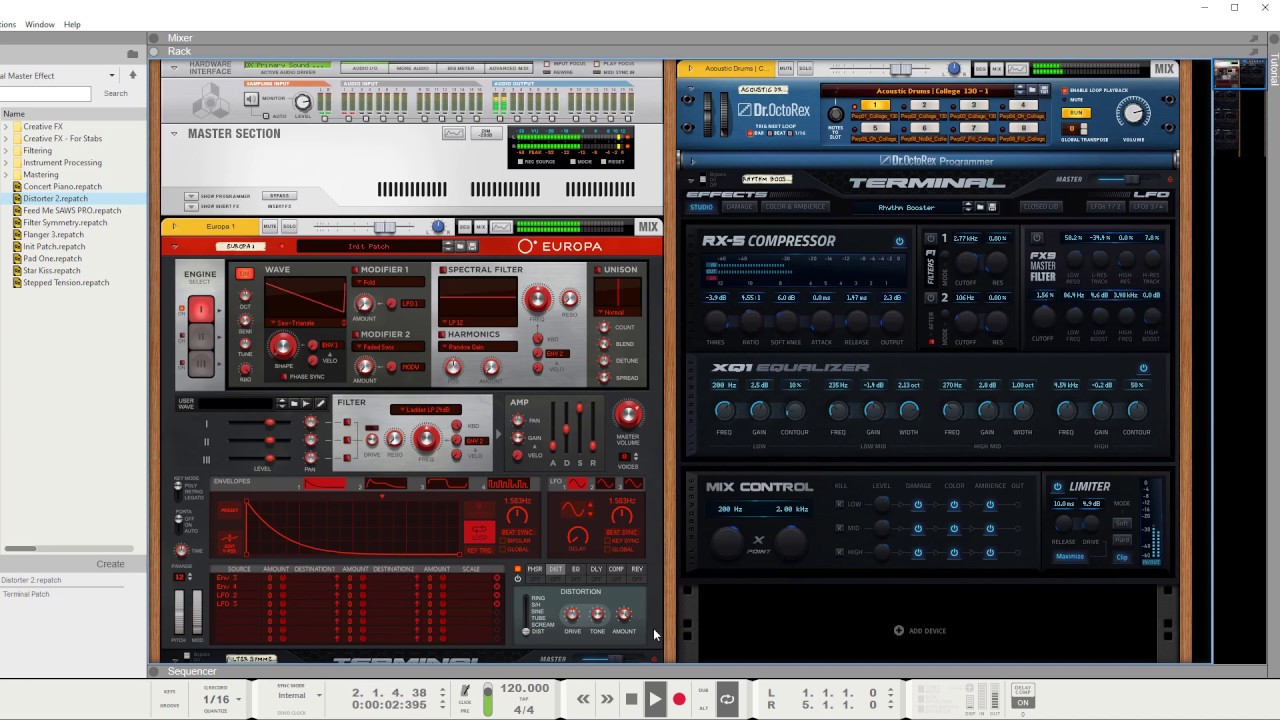
Task: Click the LFOs 1 / 2 button in Terminal
Action: pos(1104,207)
